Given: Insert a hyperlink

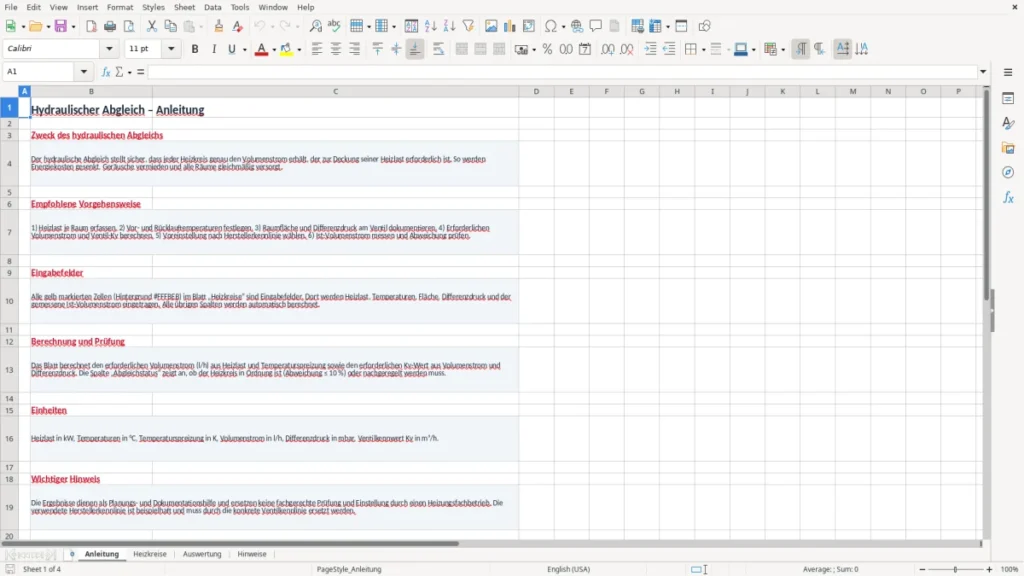Looking at the screenshot, I should tap(577, 26).
